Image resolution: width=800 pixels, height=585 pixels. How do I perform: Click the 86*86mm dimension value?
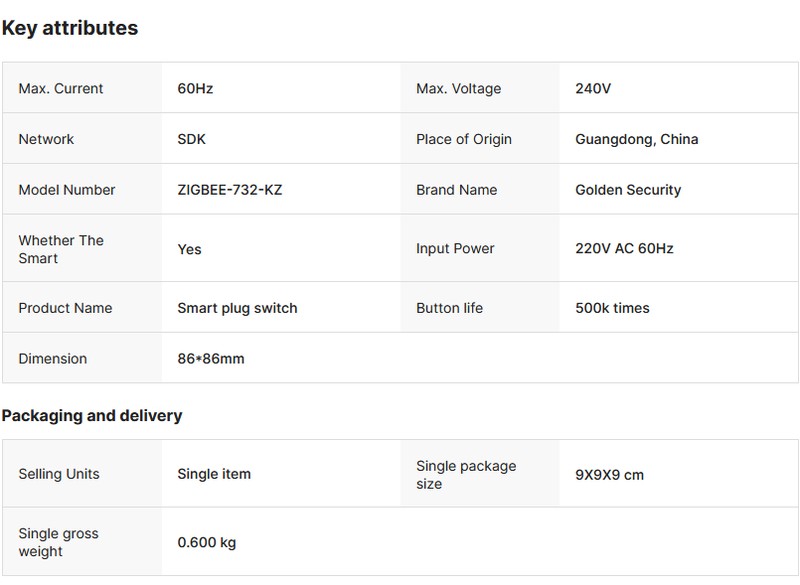[x=210, y=358]
